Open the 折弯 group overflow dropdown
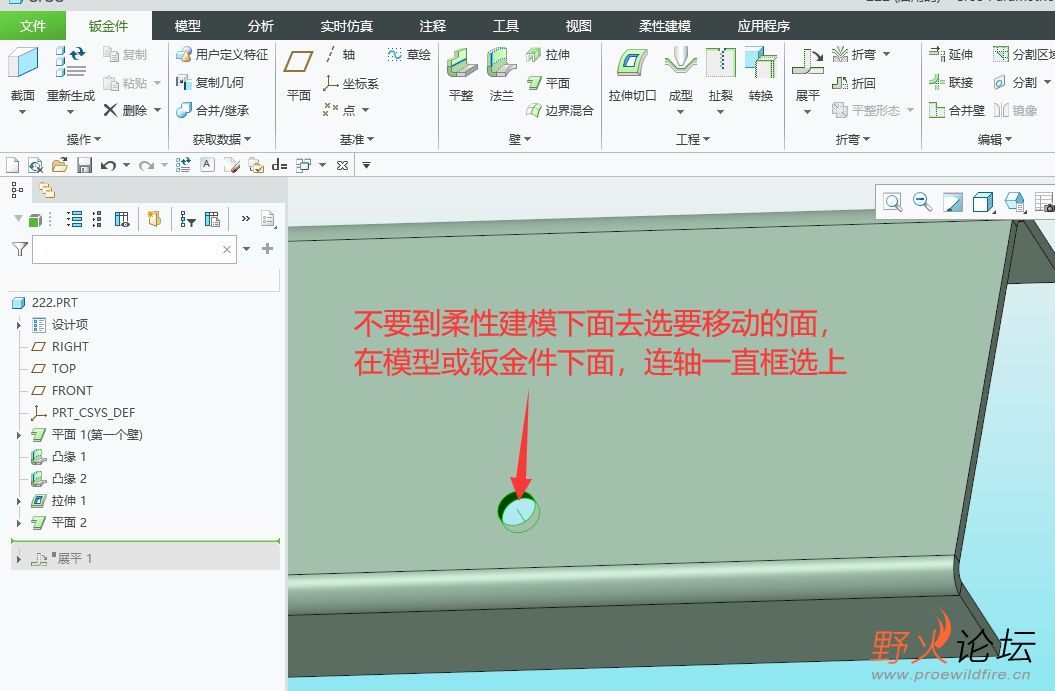Screen dimensions: 1055x691 [x=852, y=139]
